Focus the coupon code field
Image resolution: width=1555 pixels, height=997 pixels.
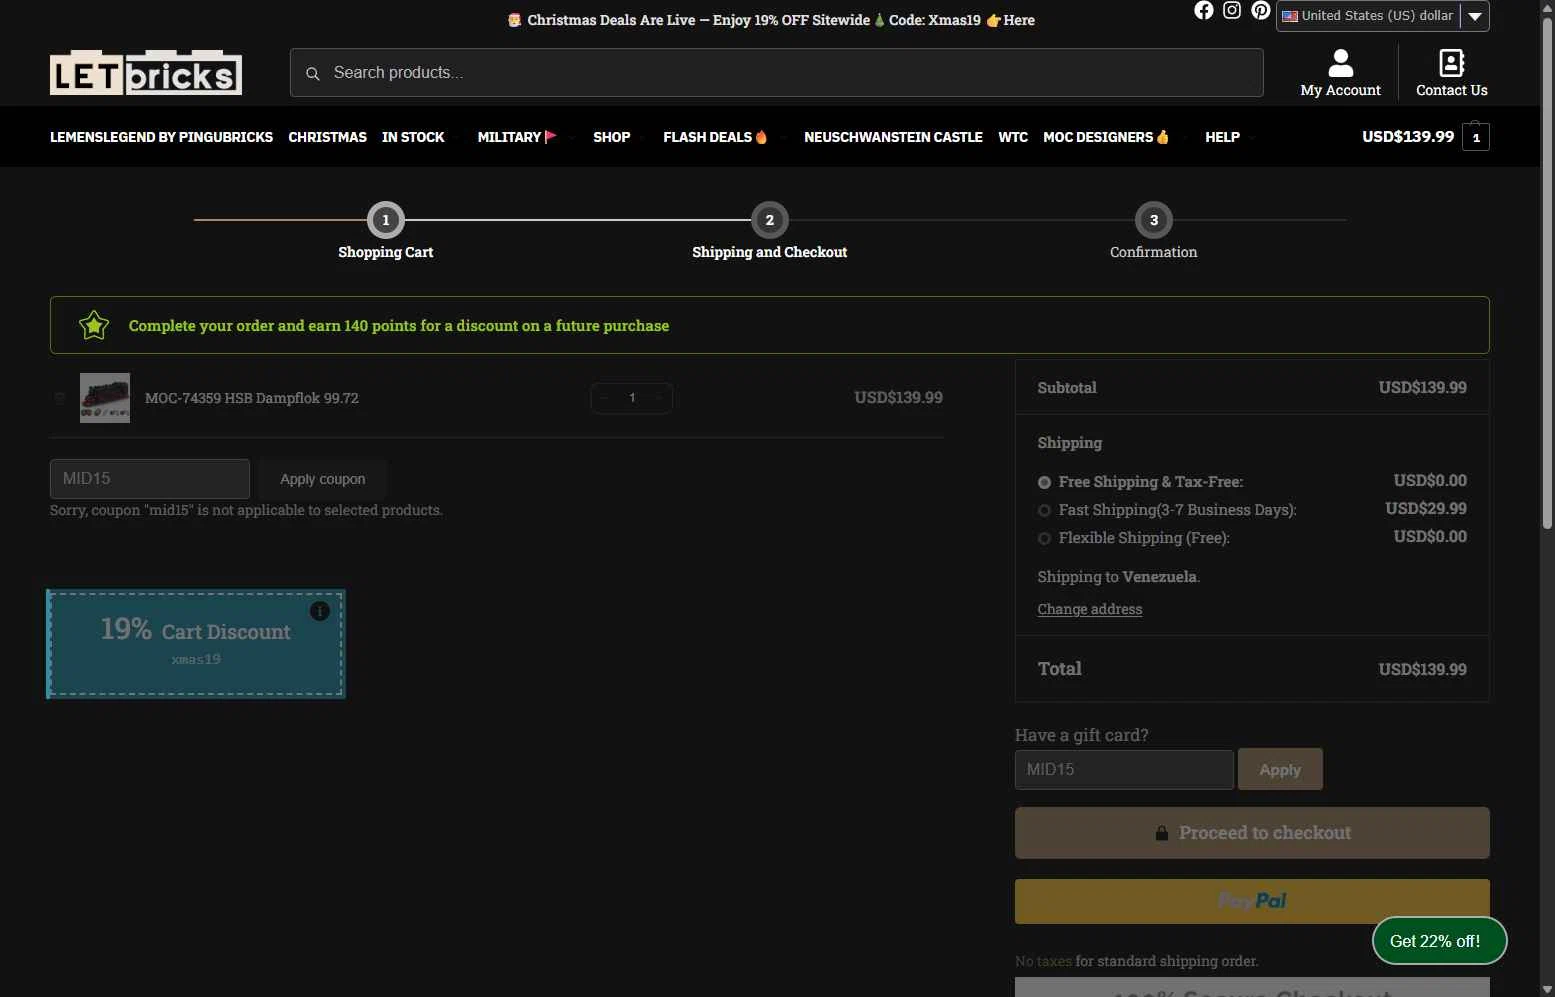(150, 479)
